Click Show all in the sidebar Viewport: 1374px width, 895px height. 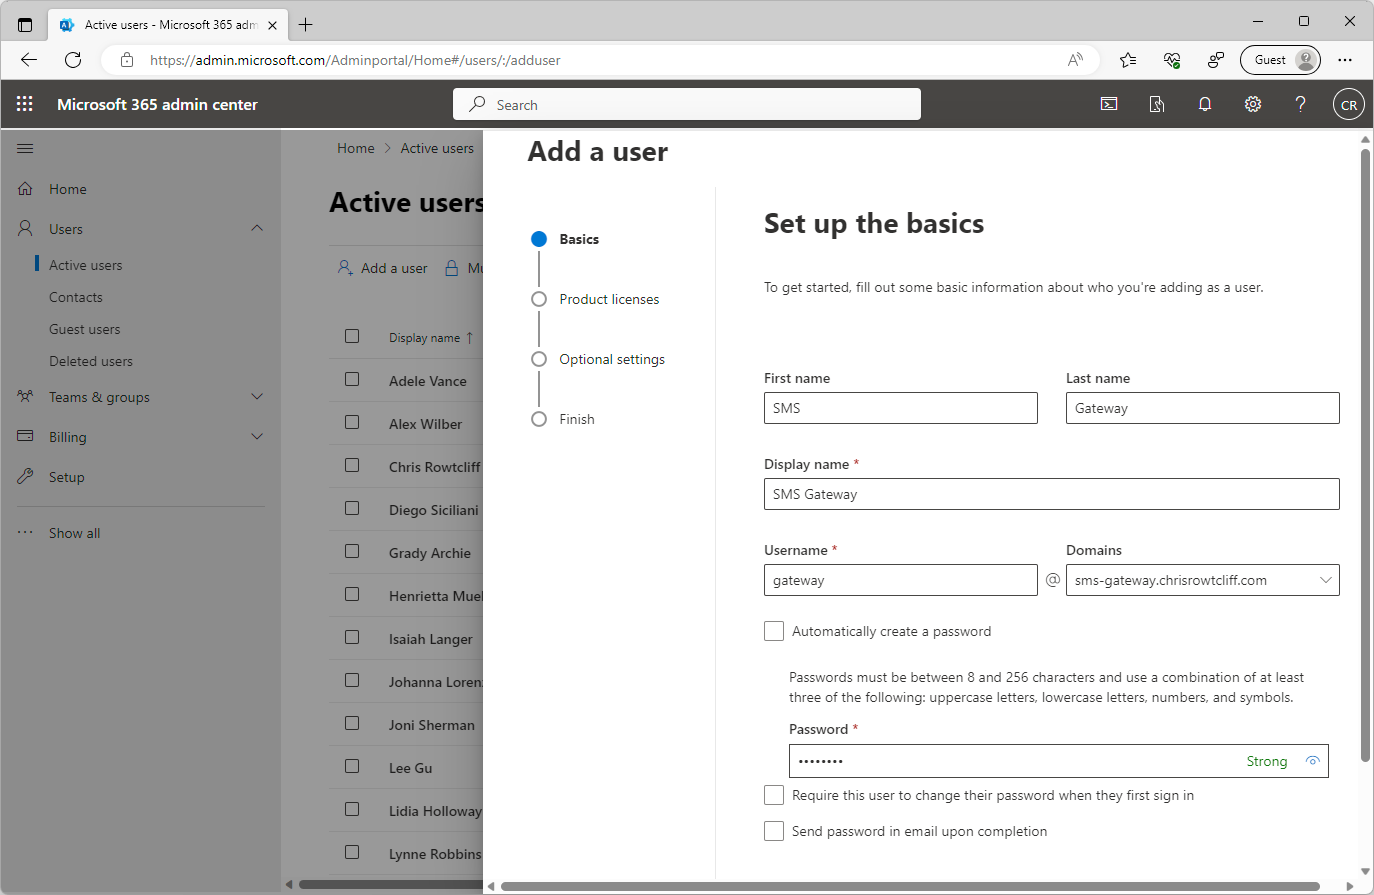74,532
